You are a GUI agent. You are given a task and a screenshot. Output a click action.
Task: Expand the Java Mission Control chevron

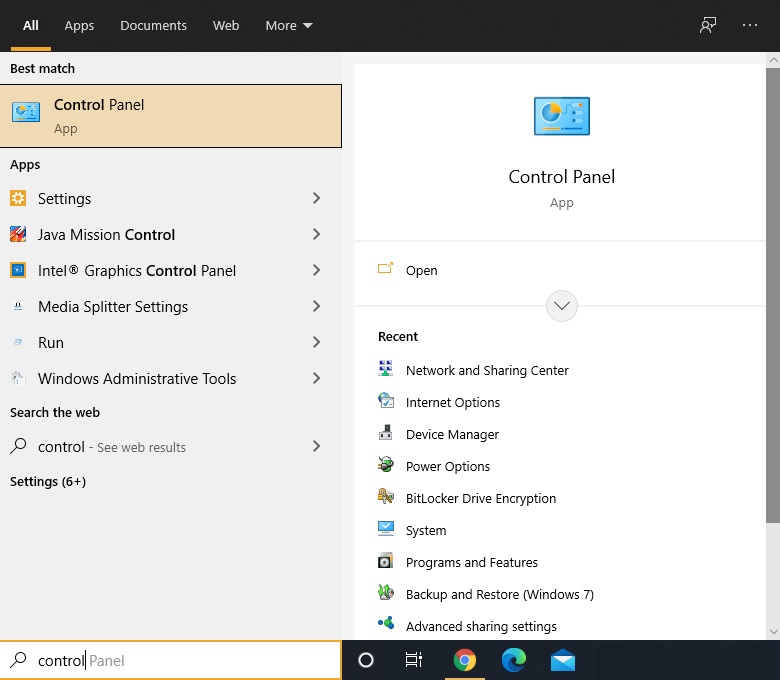[x=316, y=234]
